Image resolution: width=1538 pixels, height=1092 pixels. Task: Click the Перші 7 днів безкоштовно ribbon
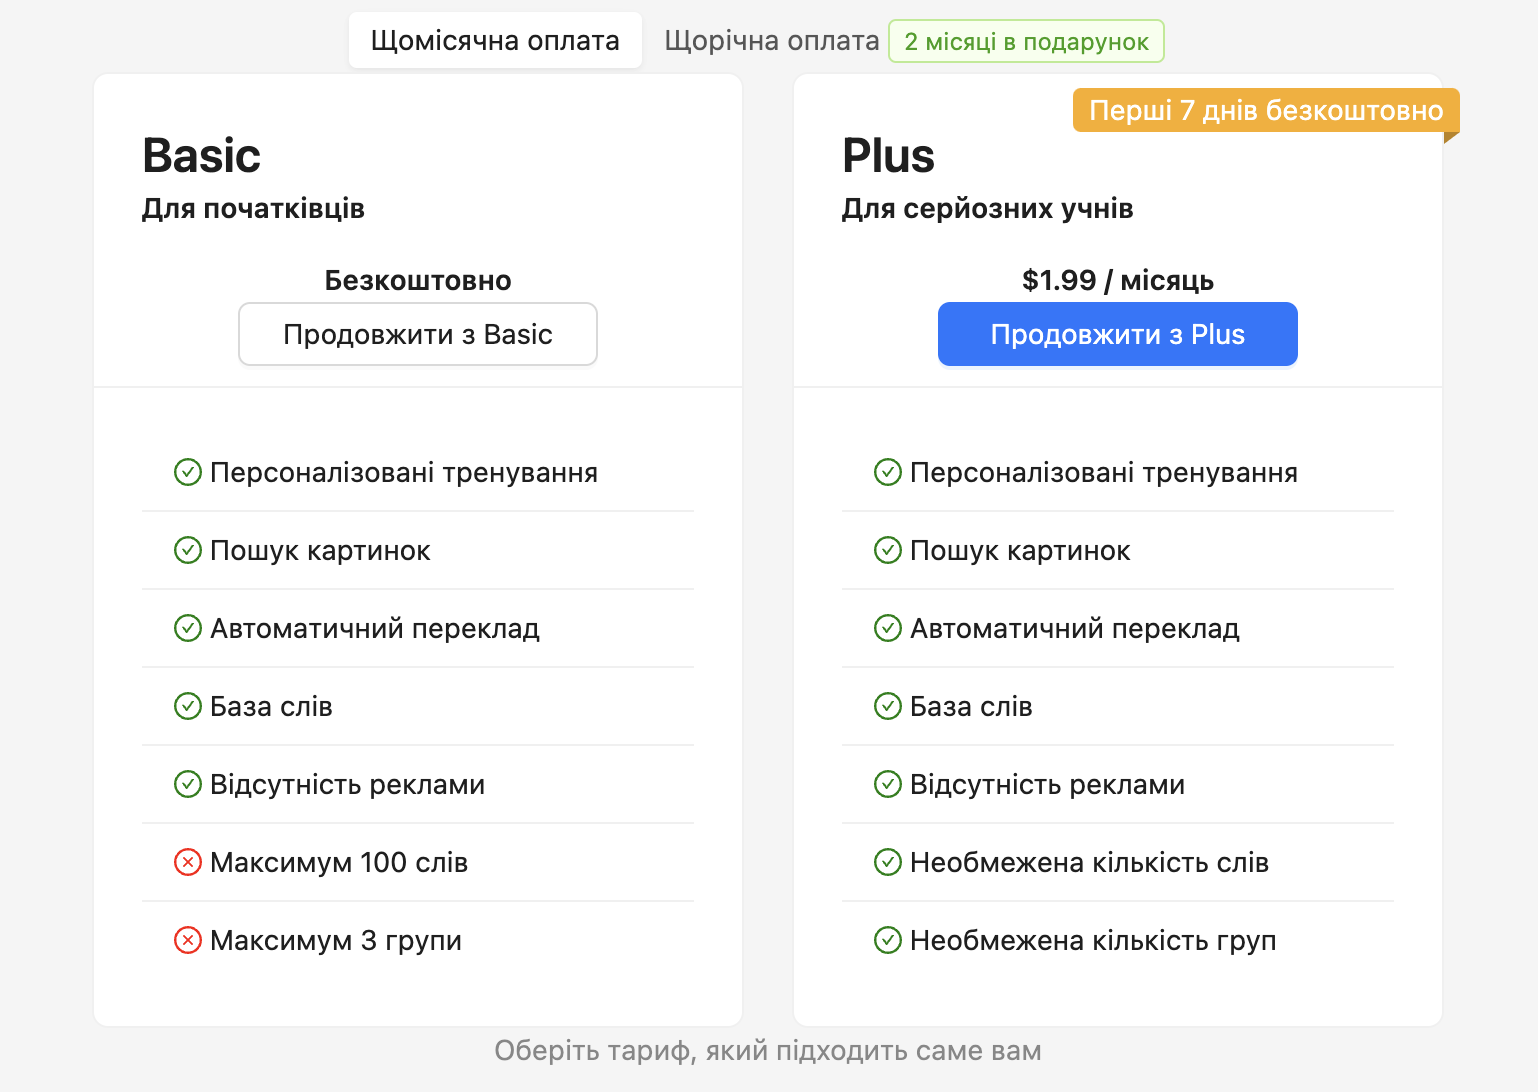(1266, 110)
